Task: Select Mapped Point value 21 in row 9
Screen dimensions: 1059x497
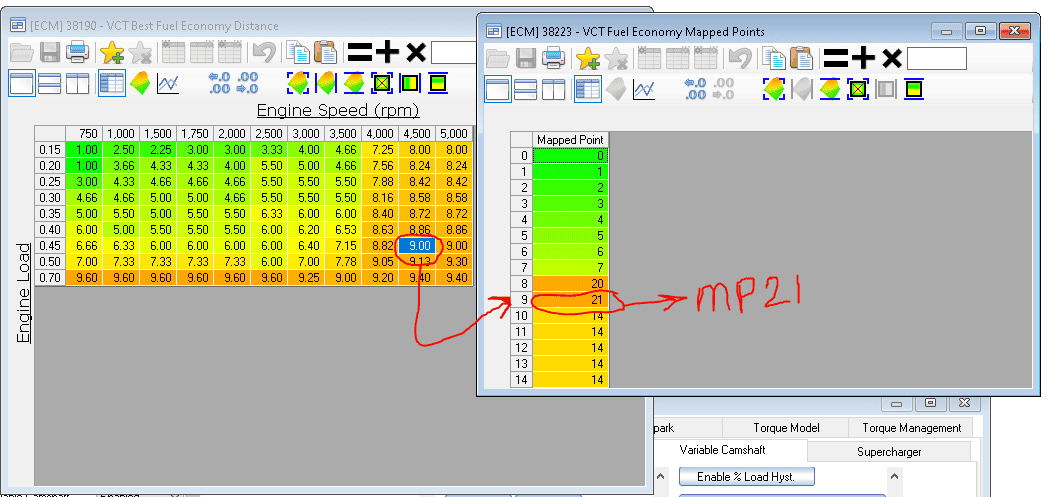Action: click(x=571, y=299)
